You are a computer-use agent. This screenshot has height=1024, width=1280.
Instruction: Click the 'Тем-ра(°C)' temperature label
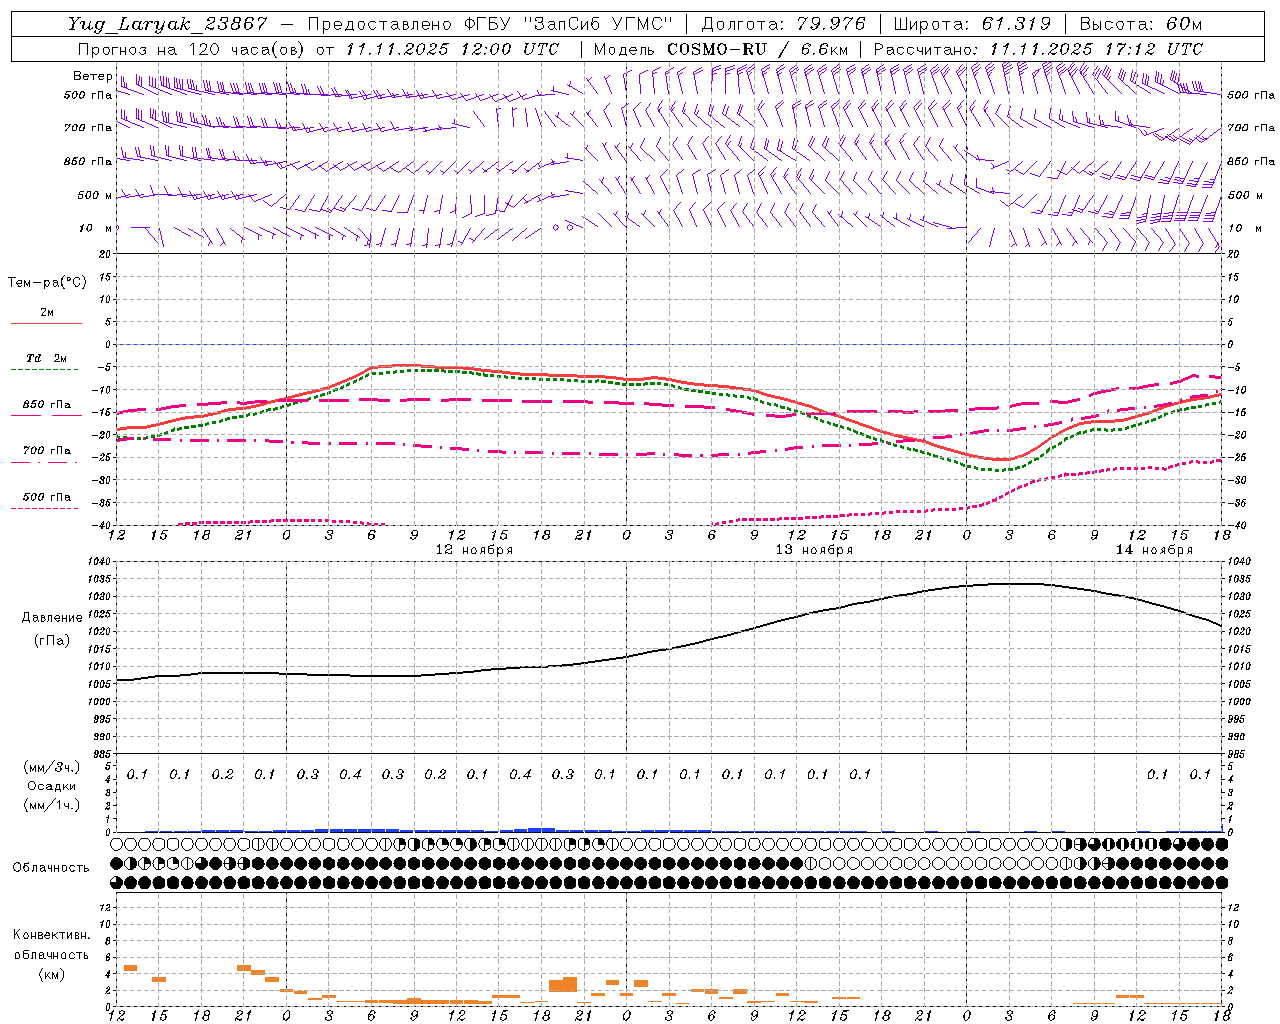tap(47, 283)
